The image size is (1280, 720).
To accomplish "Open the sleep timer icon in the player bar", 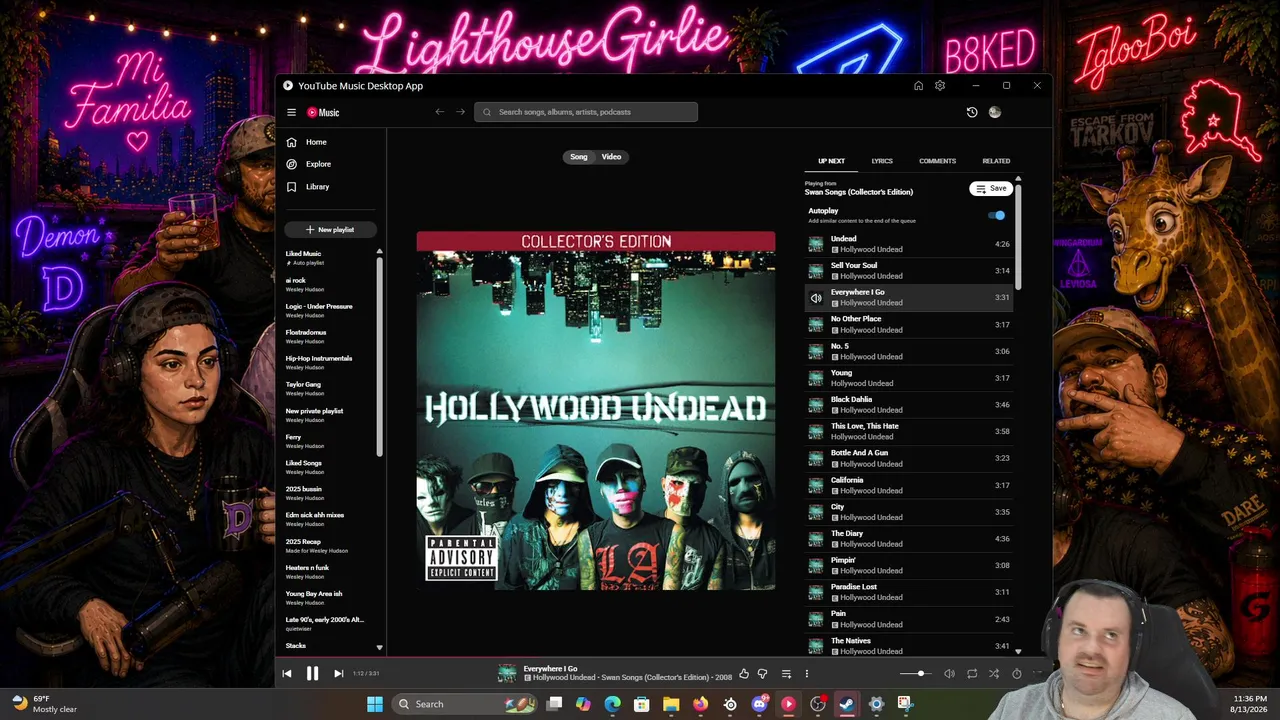I will (1016, 674).
